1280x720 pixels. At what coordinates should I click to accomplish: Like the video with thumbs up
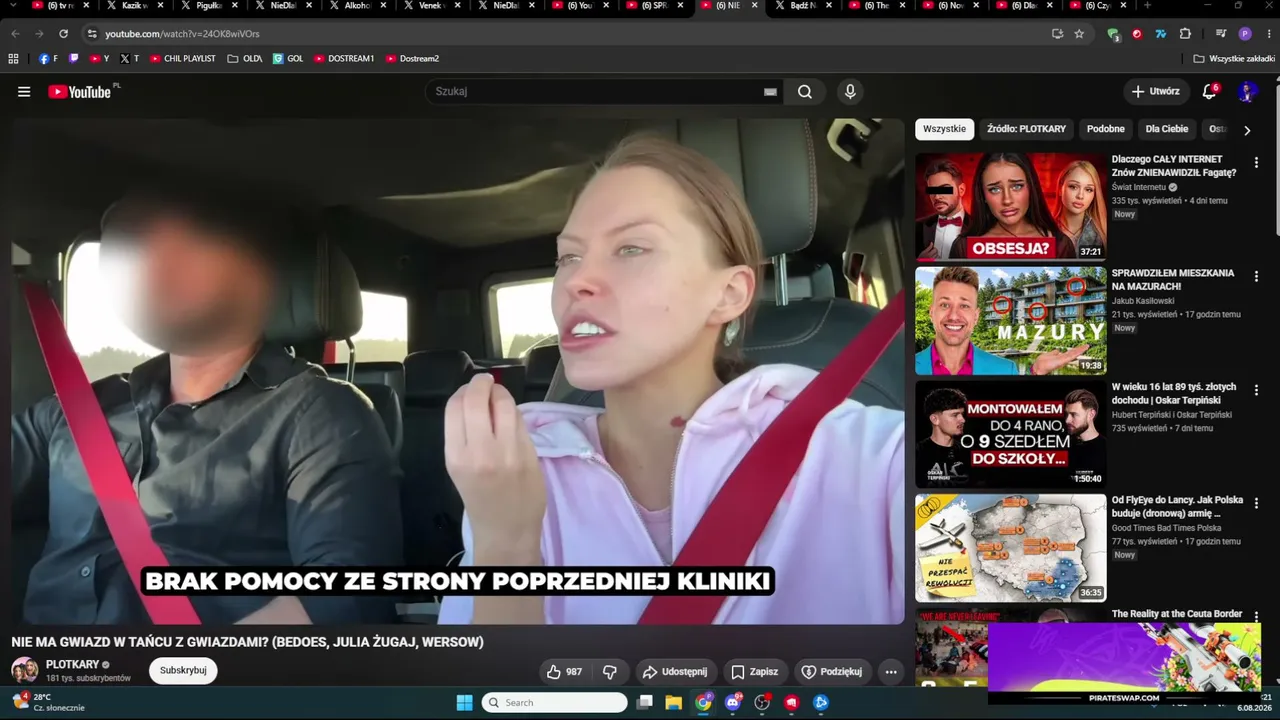tap(564, 672)
